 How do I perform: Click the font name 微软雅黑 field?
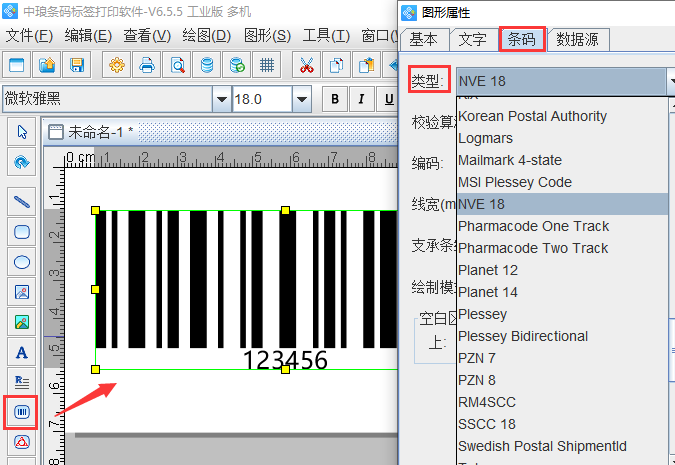(x=108, y=99)
